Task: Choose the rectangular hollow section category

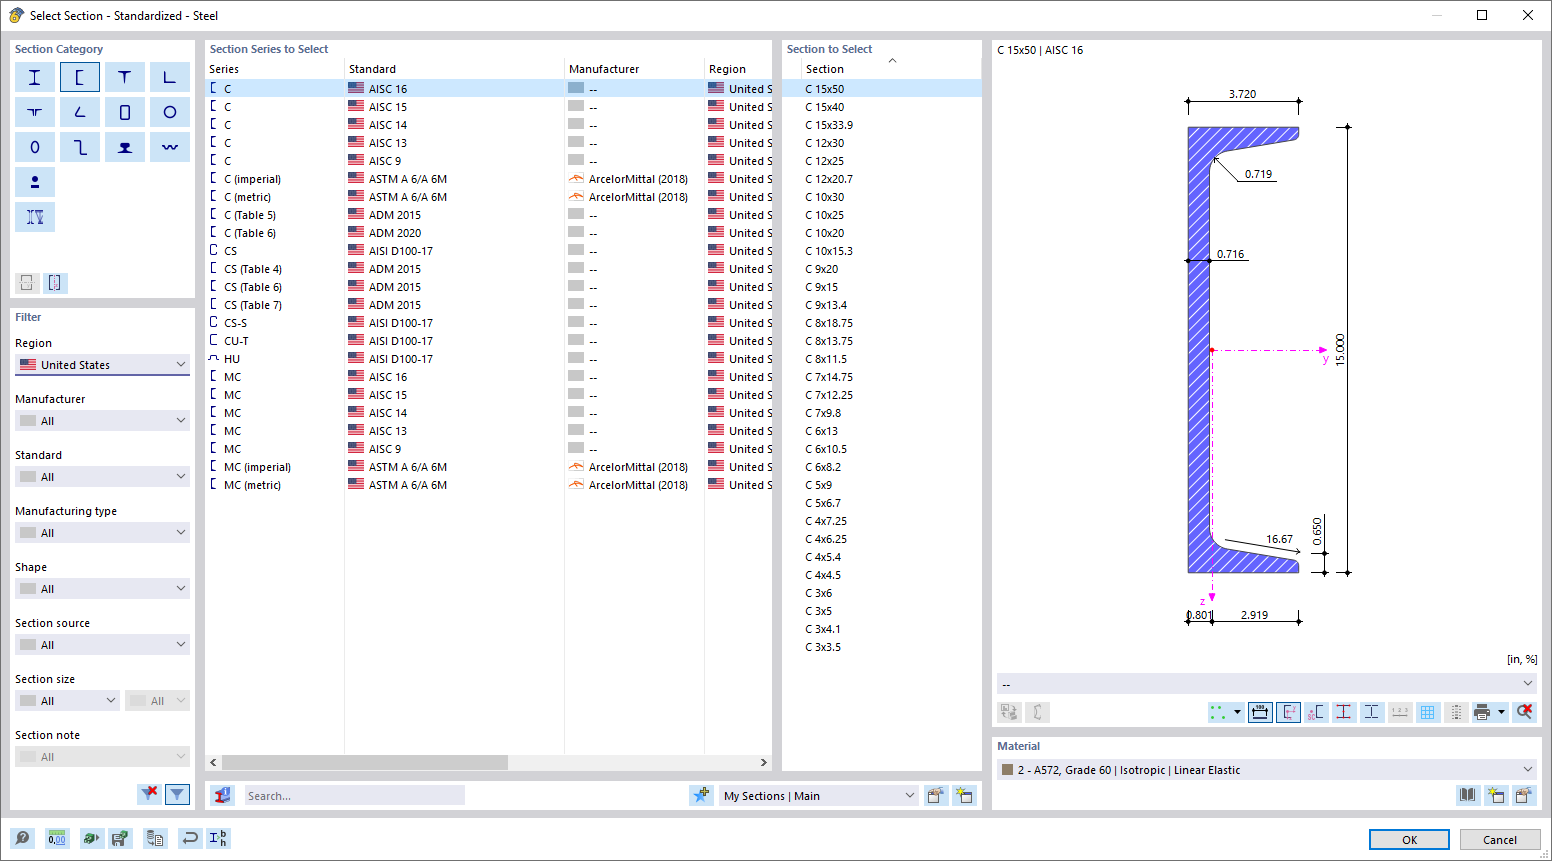Action: click(125, 112)
